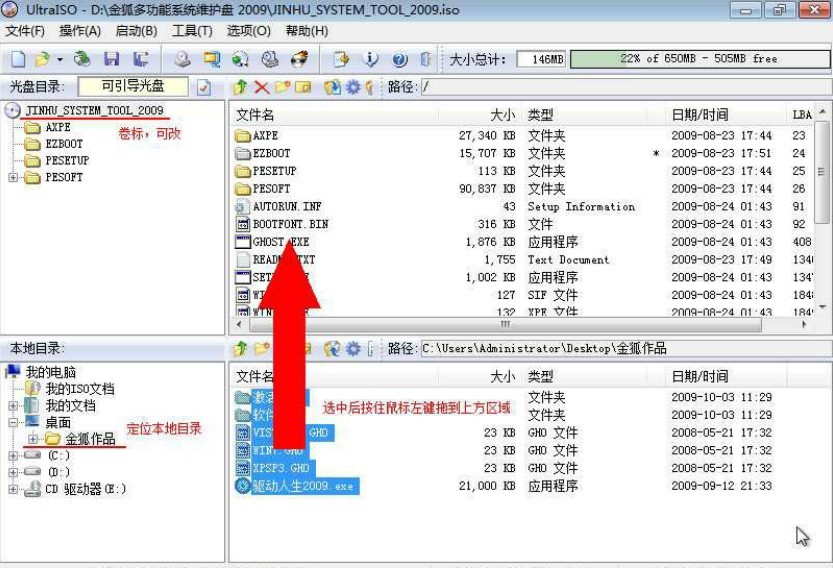Expand the (C:) drive node
This screenshot has width=833, height=568.
(13, 456)
